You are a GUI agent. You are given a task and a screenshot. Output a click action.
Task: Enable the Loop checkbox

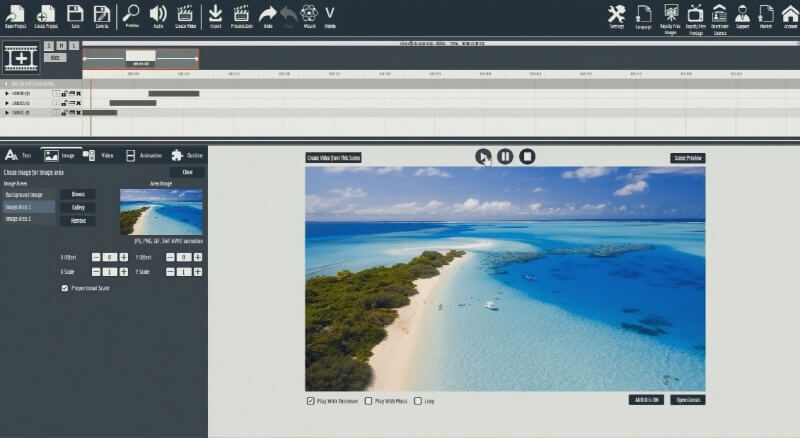(x=418, y=401)
